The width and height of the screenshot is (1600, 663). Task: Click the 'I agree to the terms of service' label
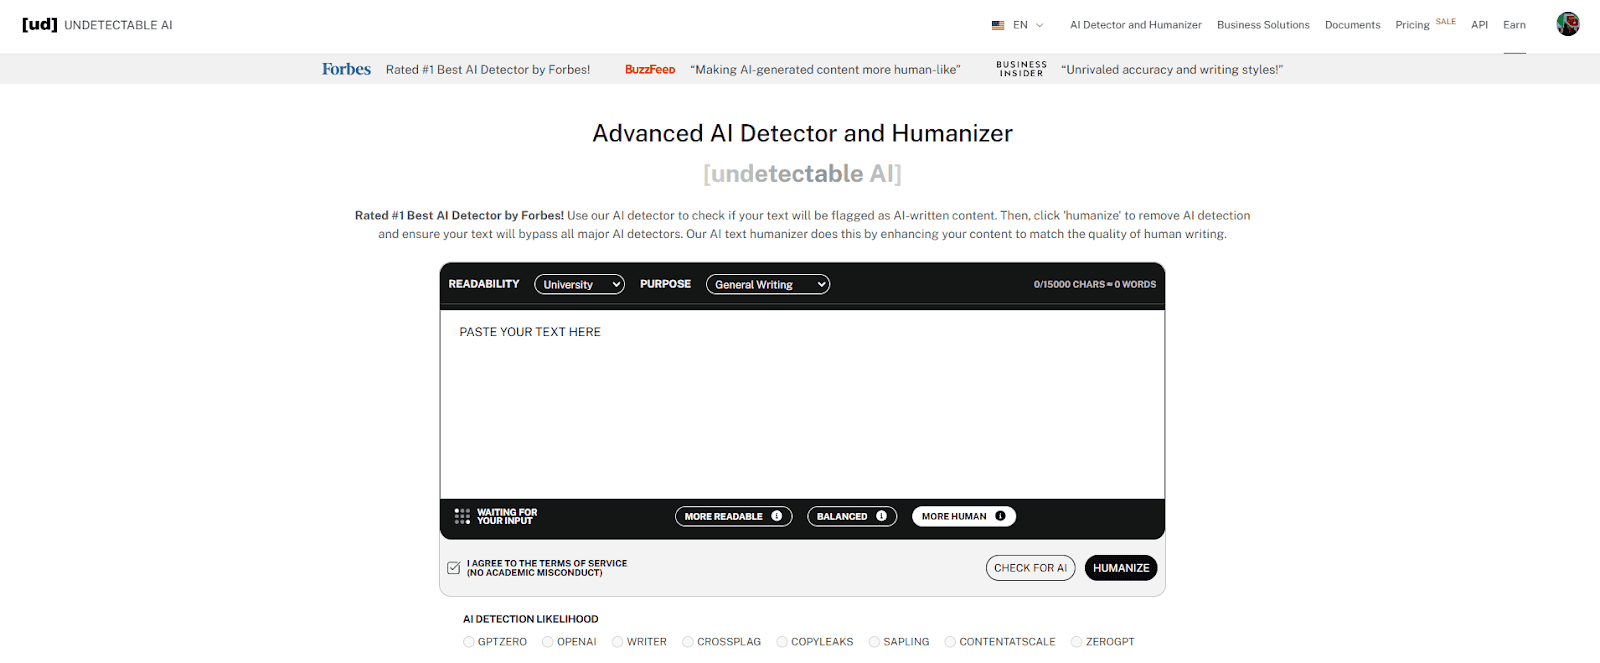[547, 568]
